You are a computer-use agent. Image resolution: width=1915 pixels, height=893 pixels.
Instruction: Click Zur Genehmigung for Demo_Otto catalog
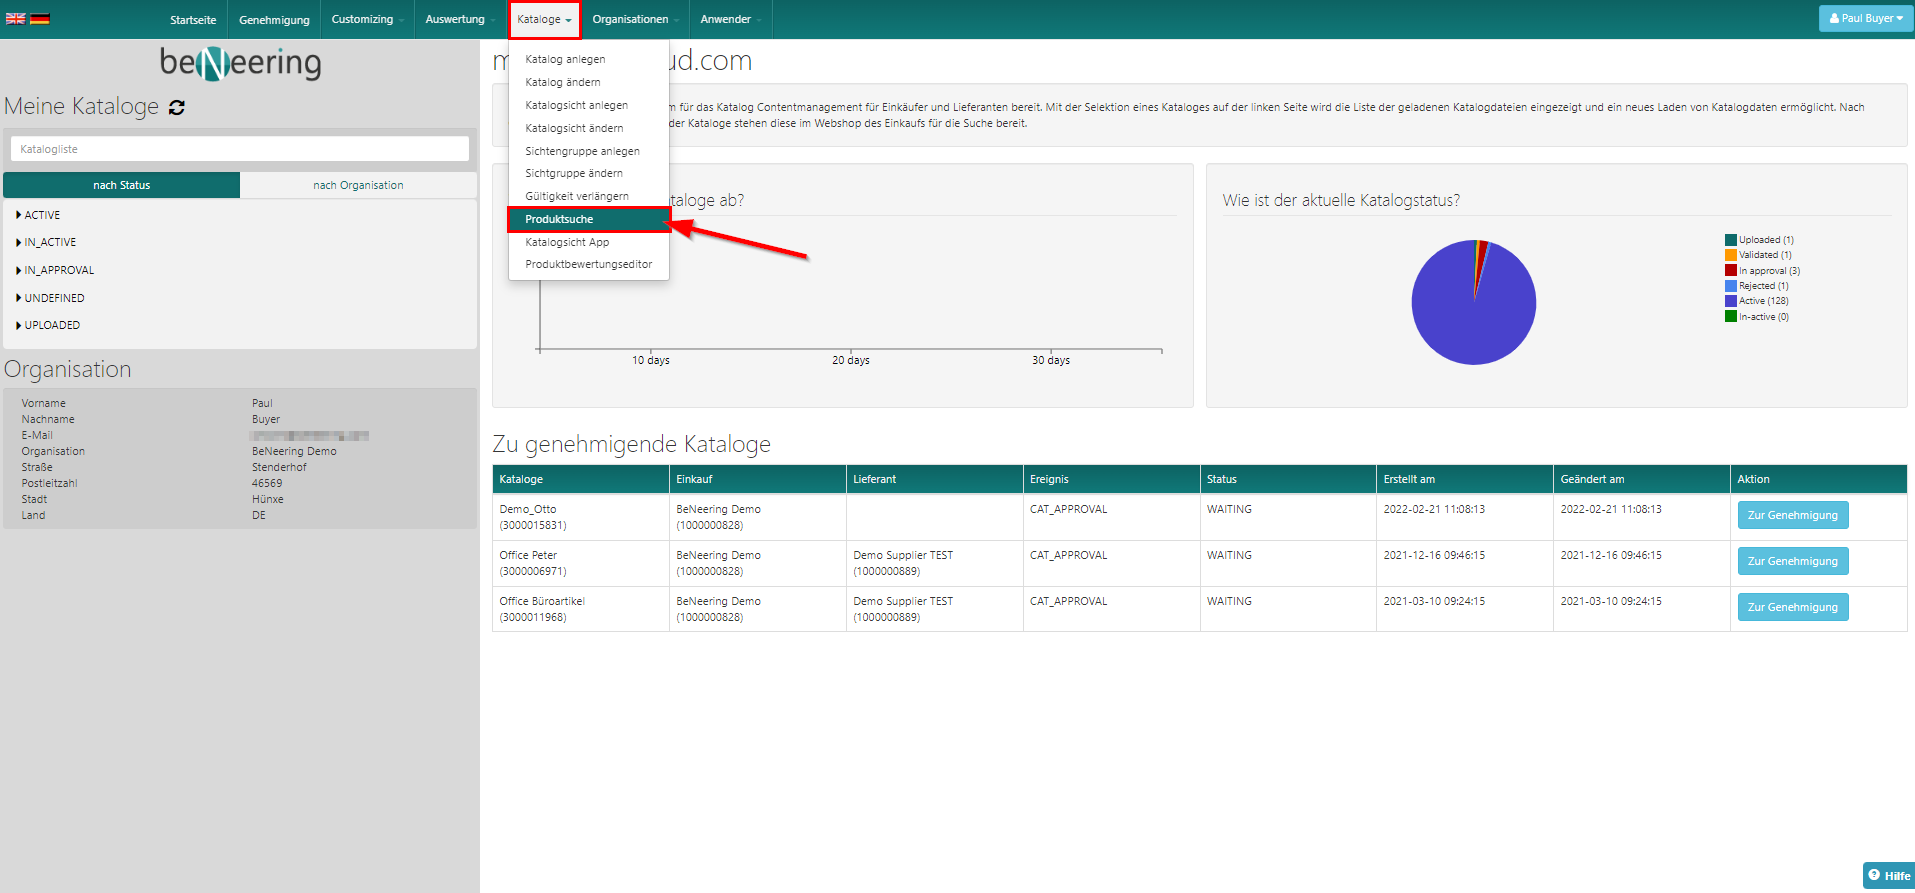(1792, 515)
